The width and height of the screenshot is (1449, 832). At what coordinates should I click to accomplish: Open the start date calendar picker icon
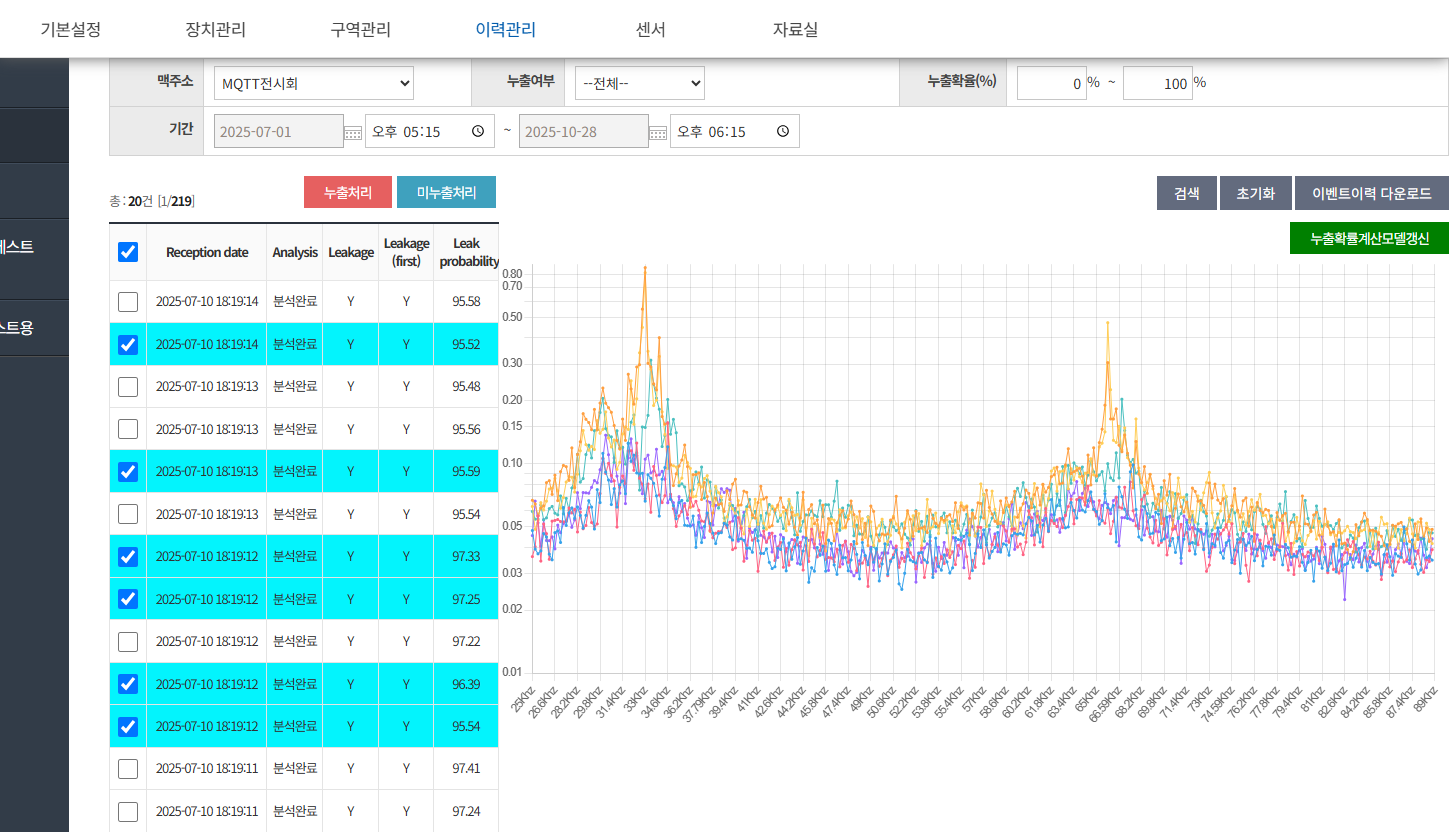click(353, 132)
